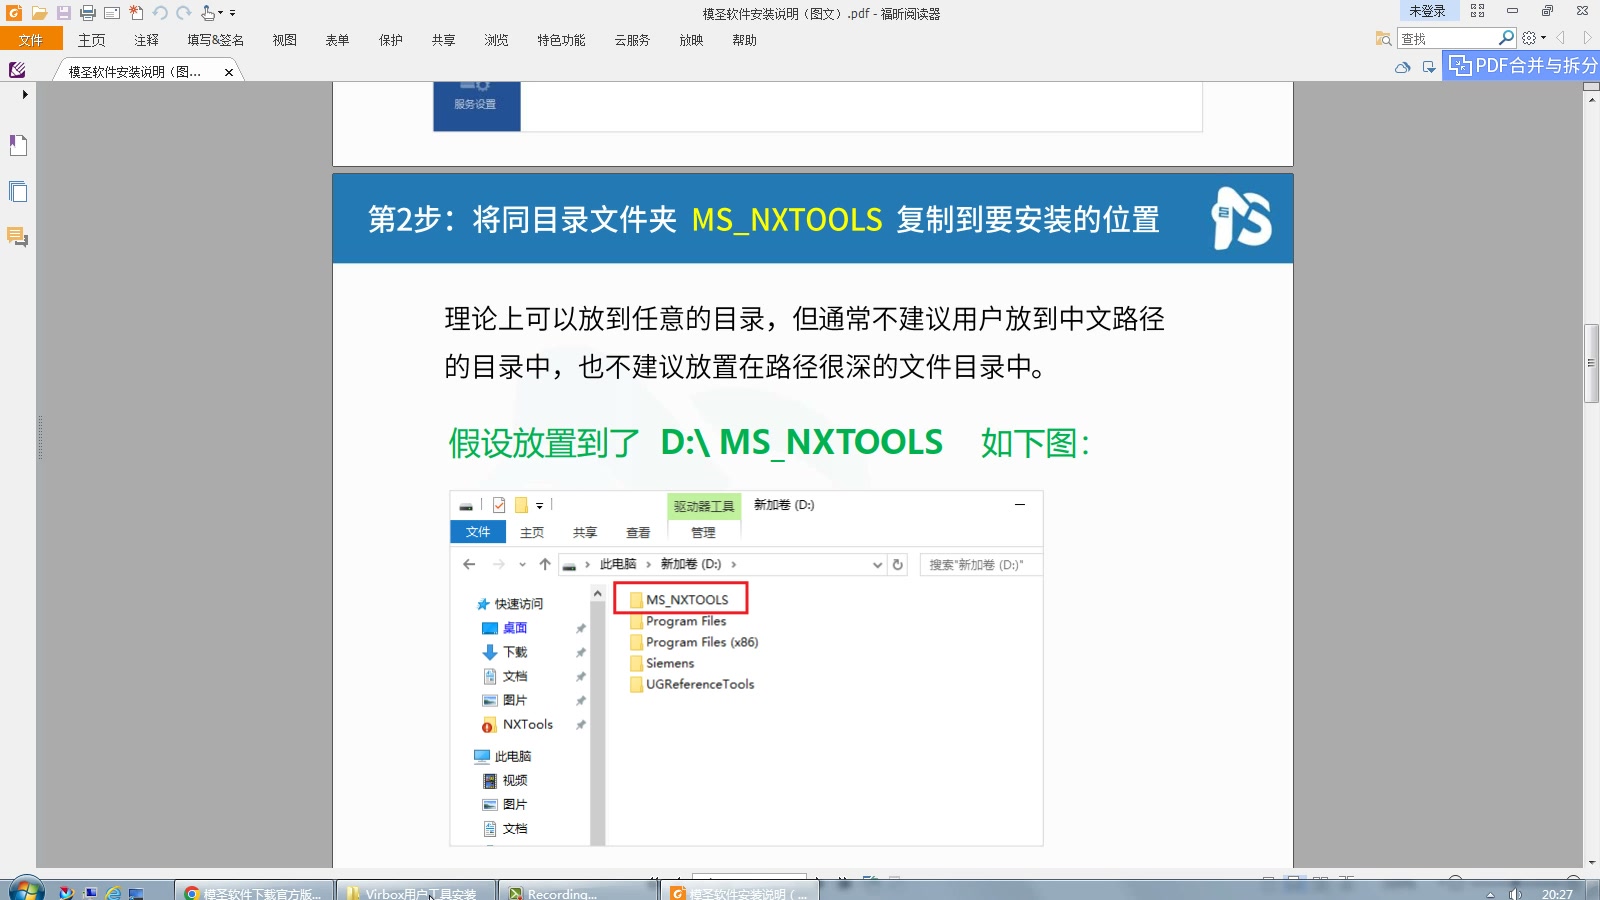
Task: Open the Bookmarks panel in left sidebar
Action: (18, 145)
